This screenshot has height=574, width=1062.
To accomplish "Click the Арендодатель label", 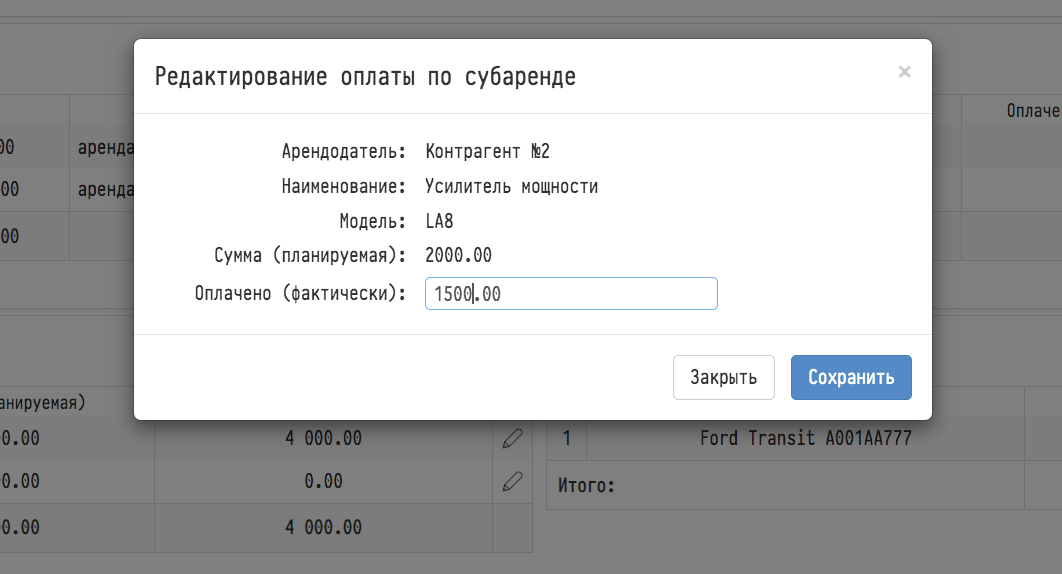I will coord(343,151).
